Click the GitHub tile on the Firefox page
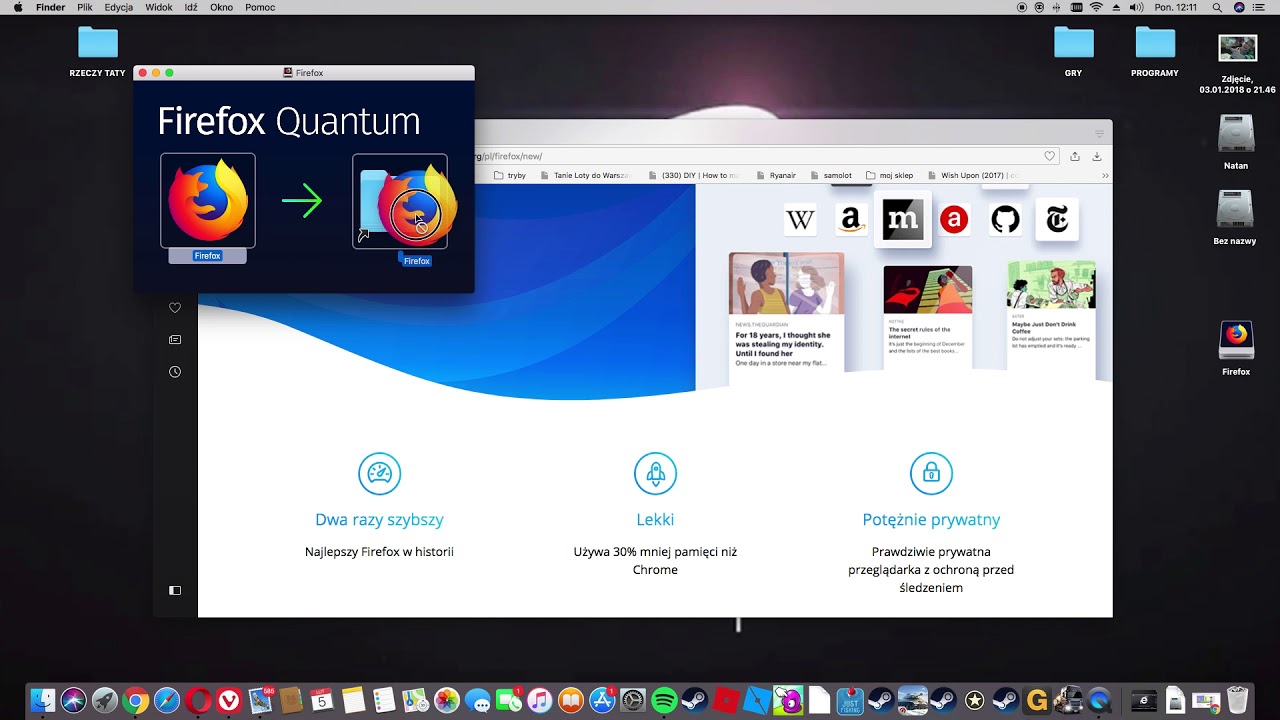The width and height of the screenshot is (1280, 720). pos(1005,220)
